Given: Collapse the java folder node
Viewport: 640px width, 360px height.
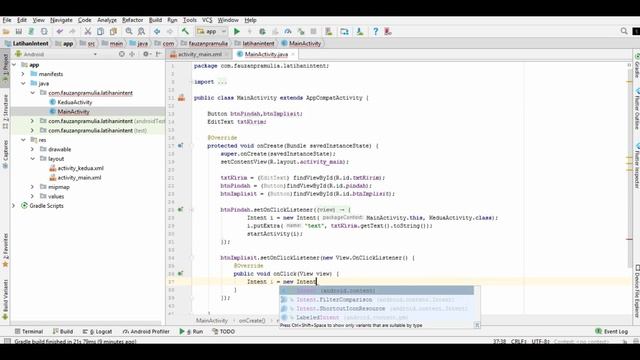Looking at the screenshot, I should (23, 83).
